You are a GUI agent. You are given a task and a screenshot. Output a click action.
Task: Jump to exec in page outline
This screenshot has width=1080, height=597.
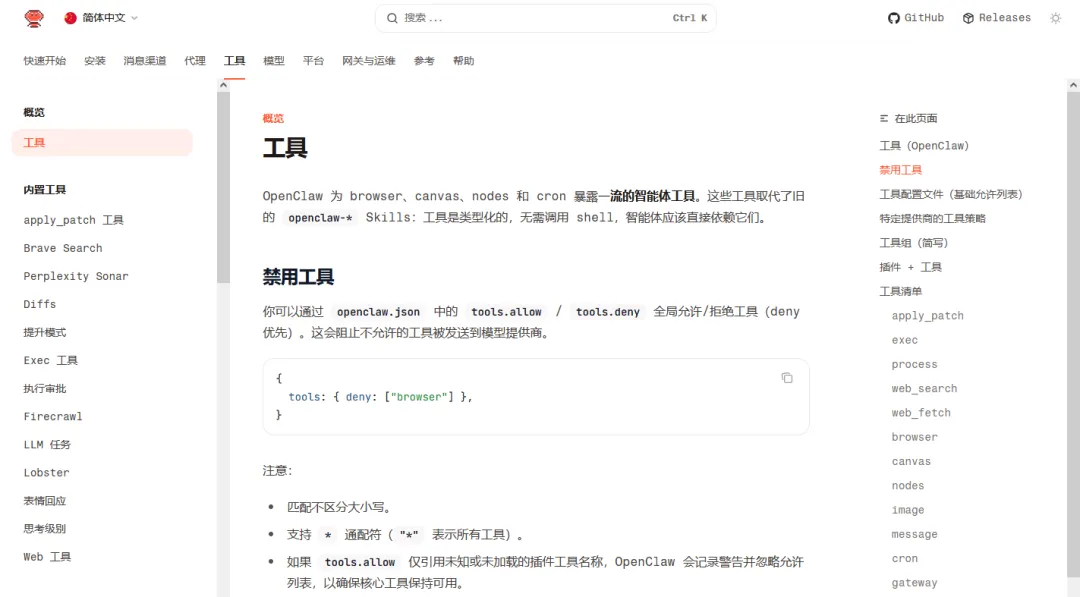pos(904,340)
